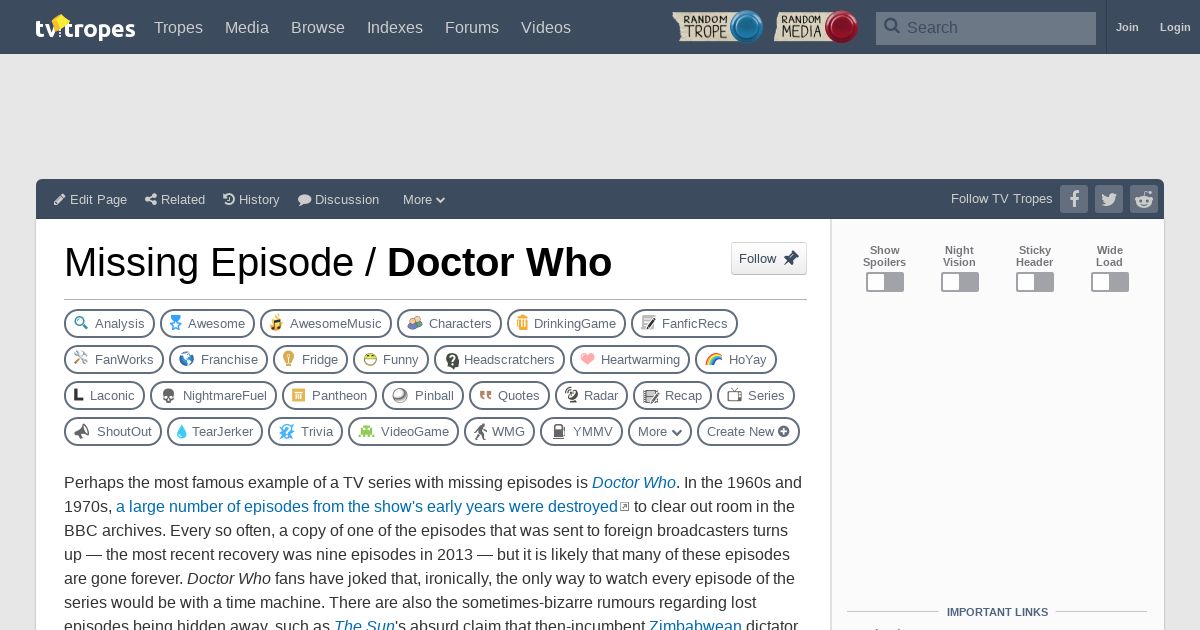This screenshot has width=1200, height=630.
Task: Expand More subpages dropdown
Action: (660, 432)
